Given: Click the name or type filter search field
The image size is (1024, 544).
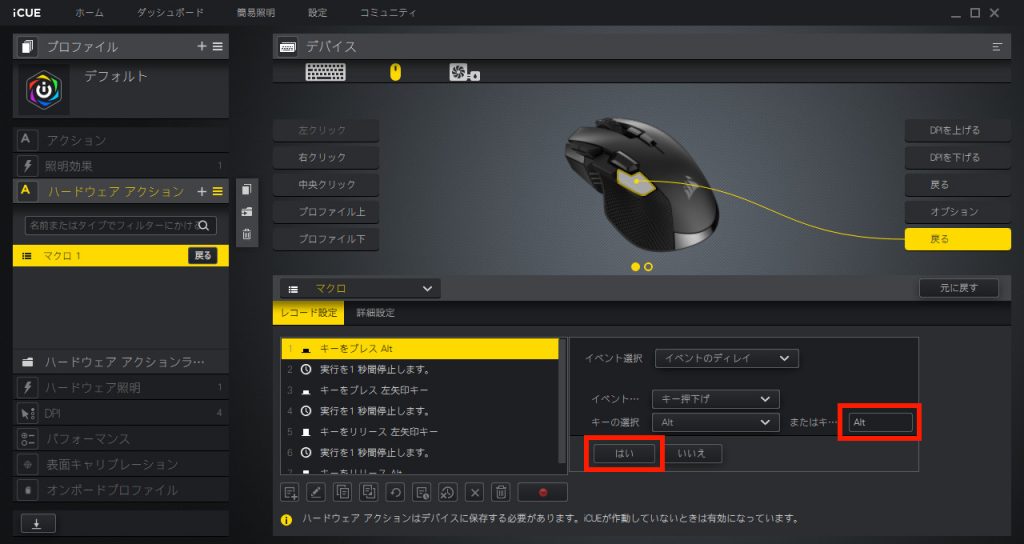Looking at the screenshot, I should click(x=121, y=225).
